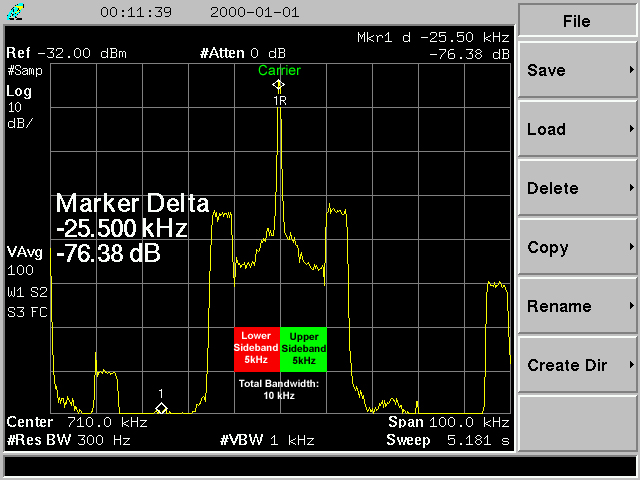The width and height of the screenshot is (640, 480).
Task: Select the Rename softkey
Action: [x=577, y=306]
